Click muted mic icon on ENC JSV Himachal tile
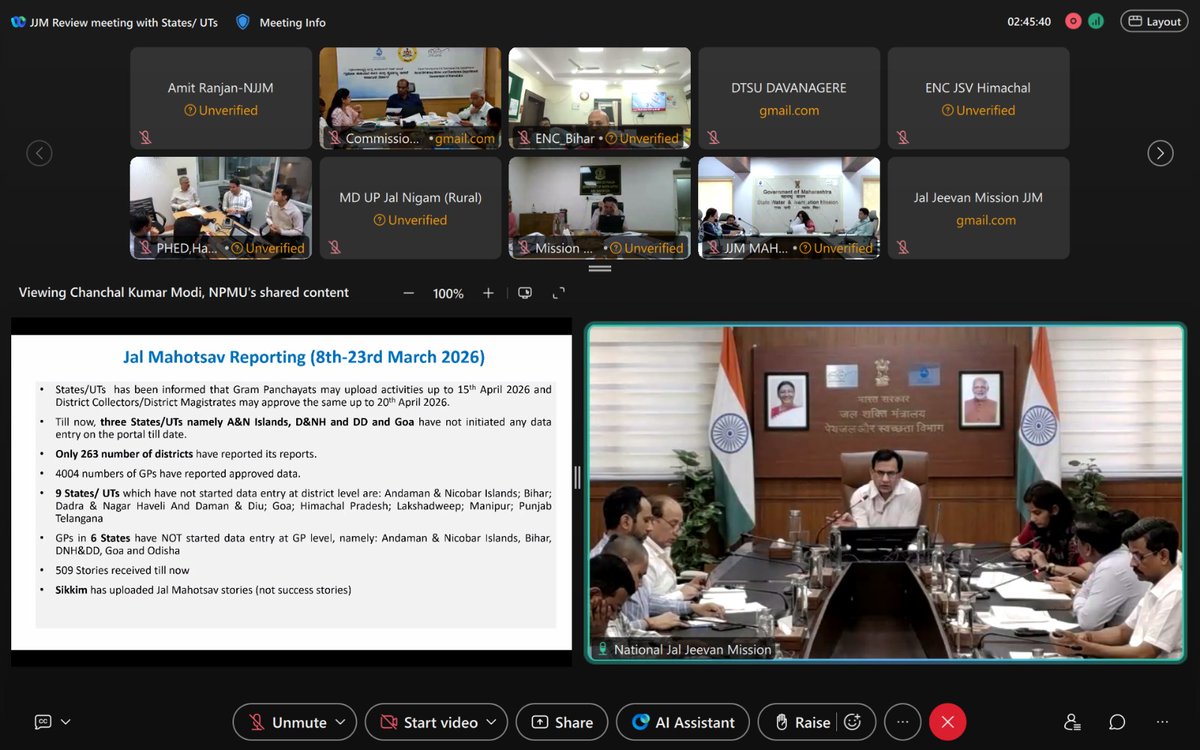 pos(903,138)
